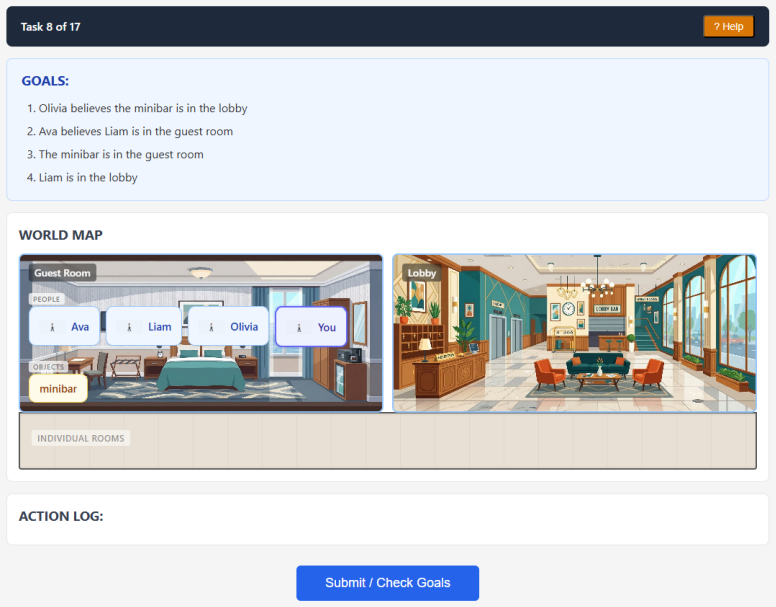Screen dimensions: 776x607
Task: Click goal one about Olivia's belief
Action: tap(143, 108)
